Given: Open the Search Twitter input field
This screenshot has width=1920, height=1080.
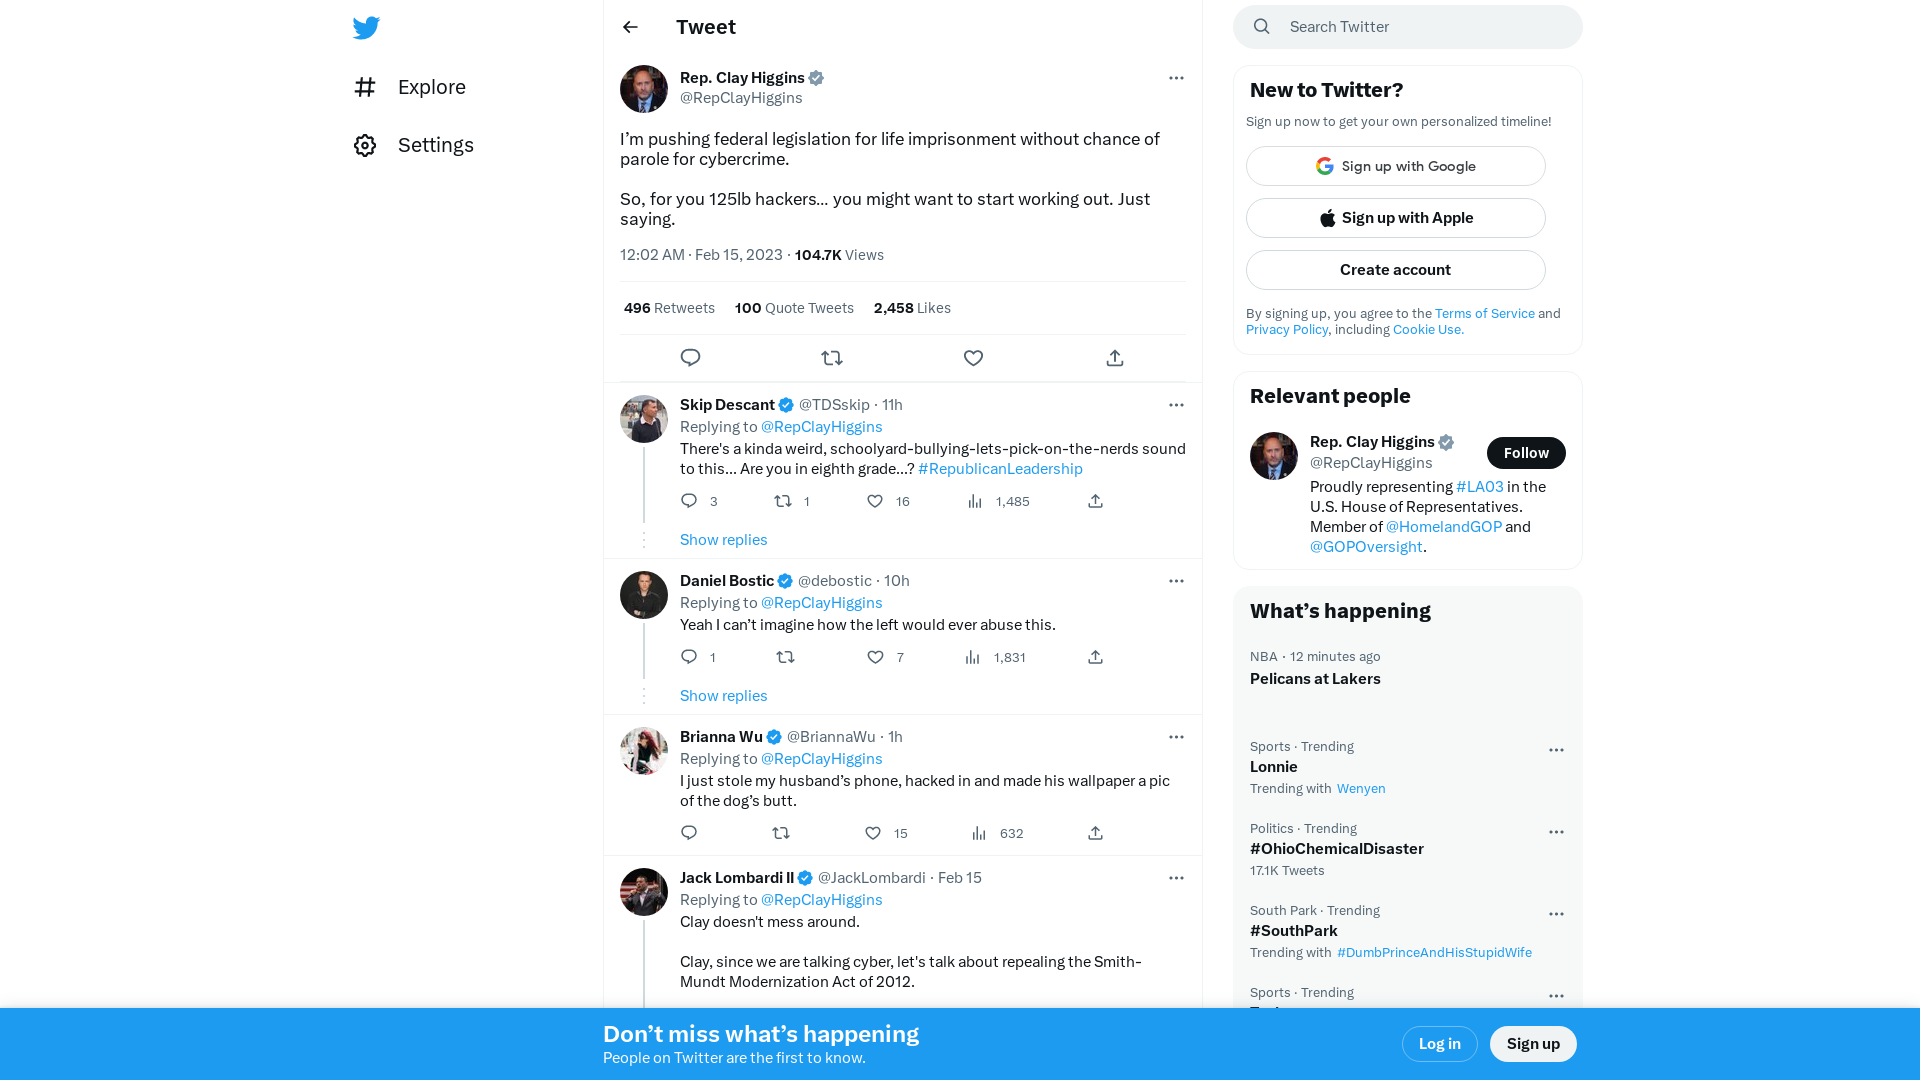Looking at the screenshot, I should 1407,26.
